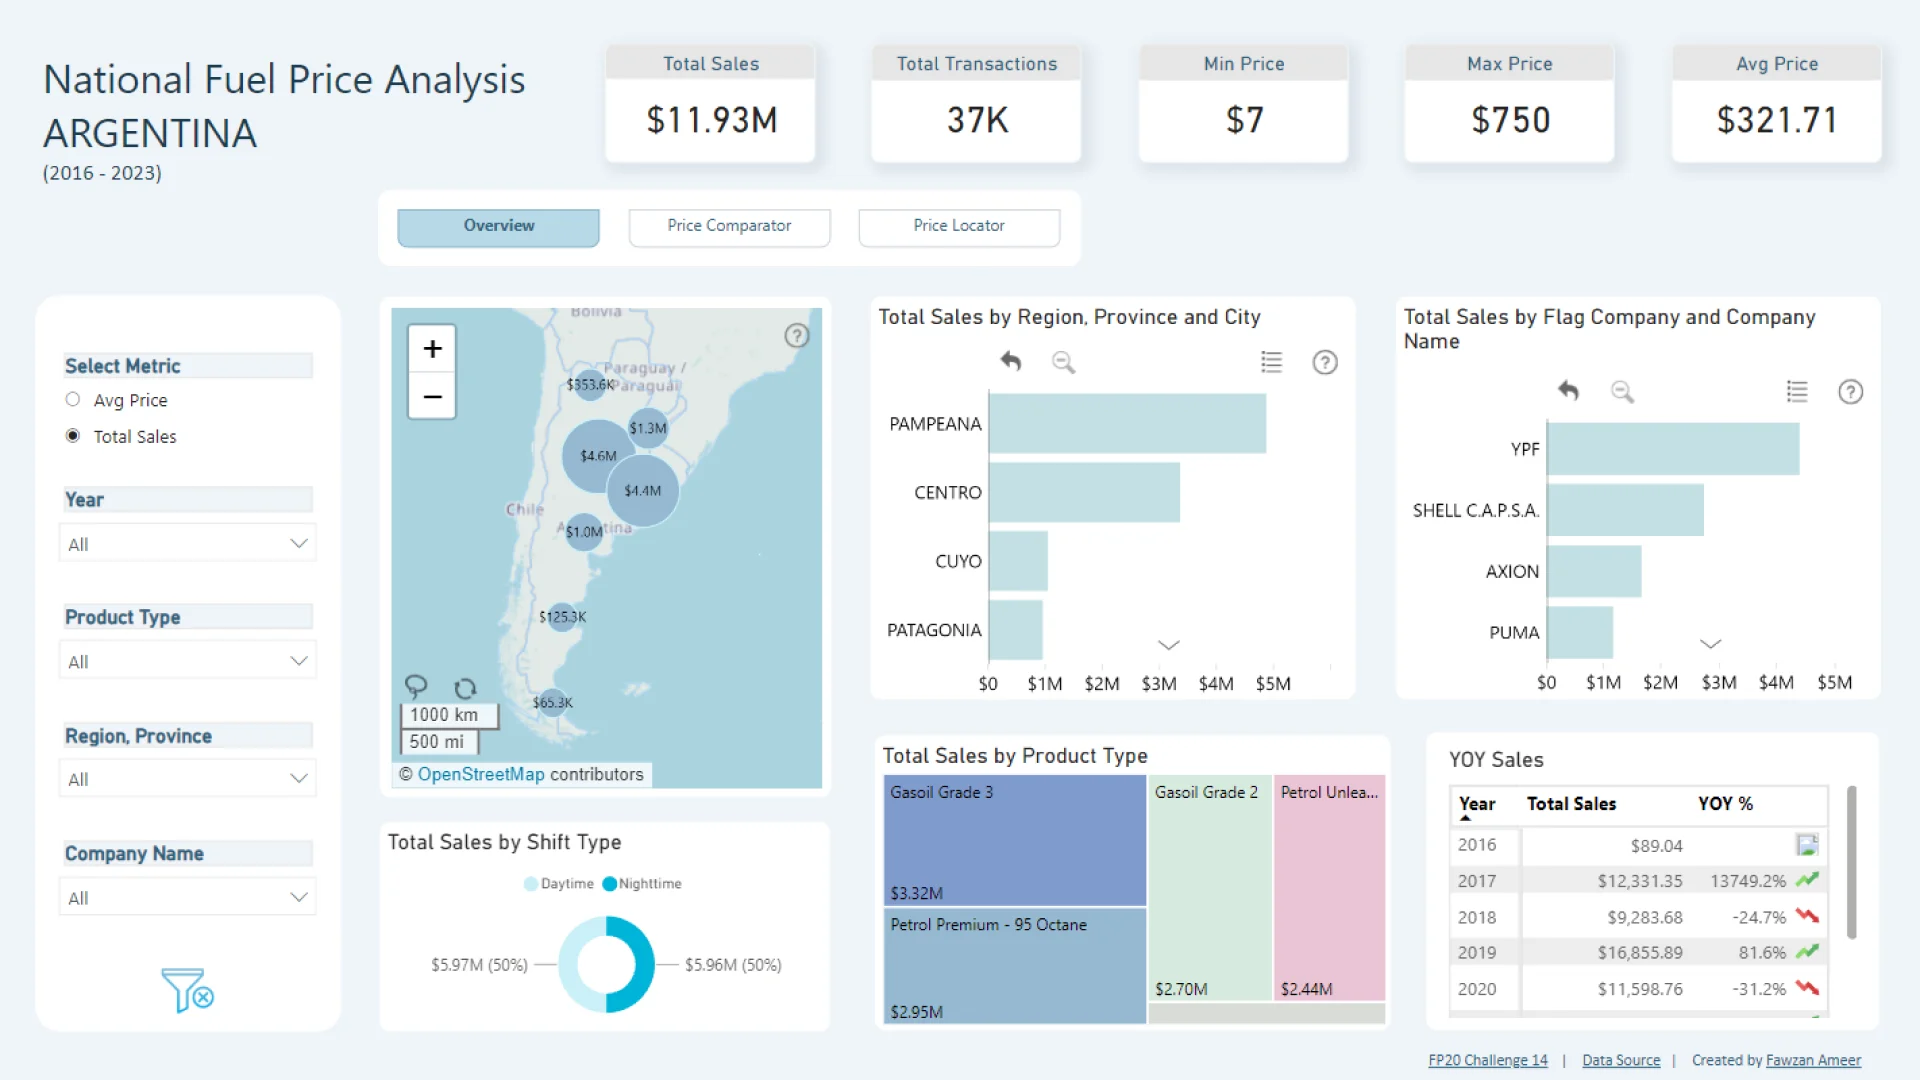Image resolution: width=1920 pixels, height=1080 pixels.
Task: Click the 2018 downward trend arrow icon
Action: tap(1807, 916)
